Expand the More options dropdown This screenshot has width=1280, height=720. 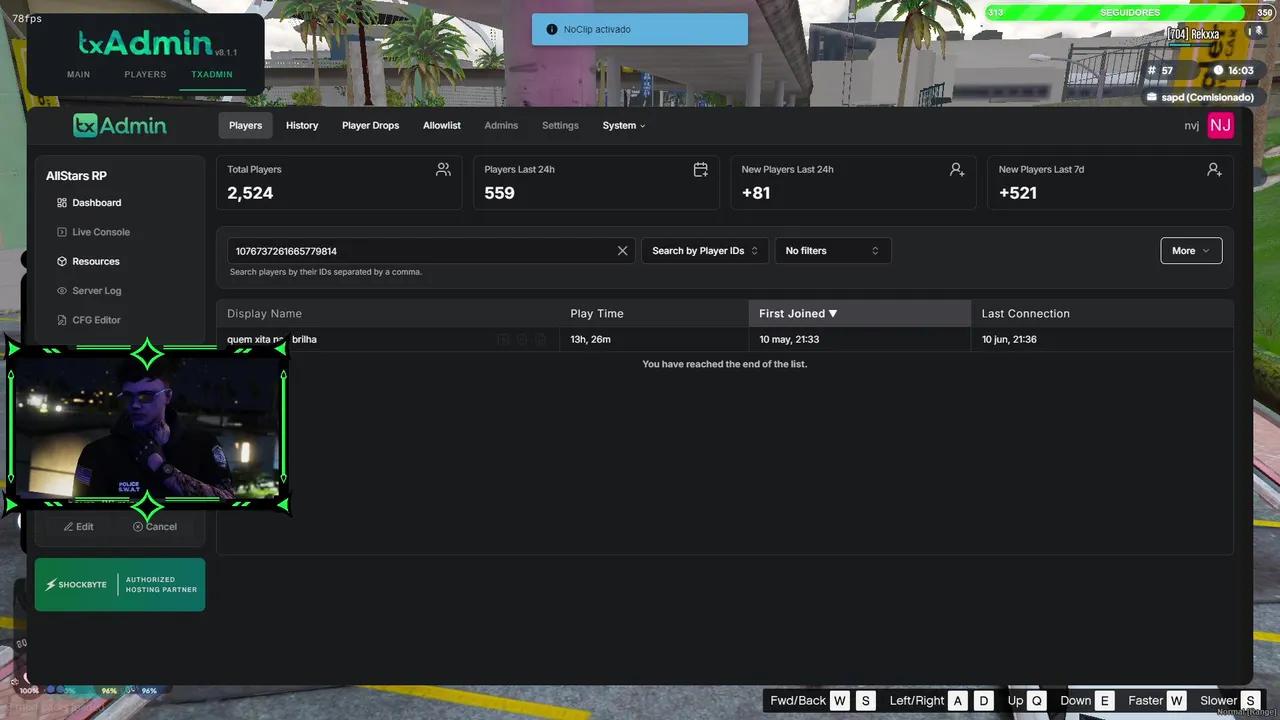(1191, 251)
